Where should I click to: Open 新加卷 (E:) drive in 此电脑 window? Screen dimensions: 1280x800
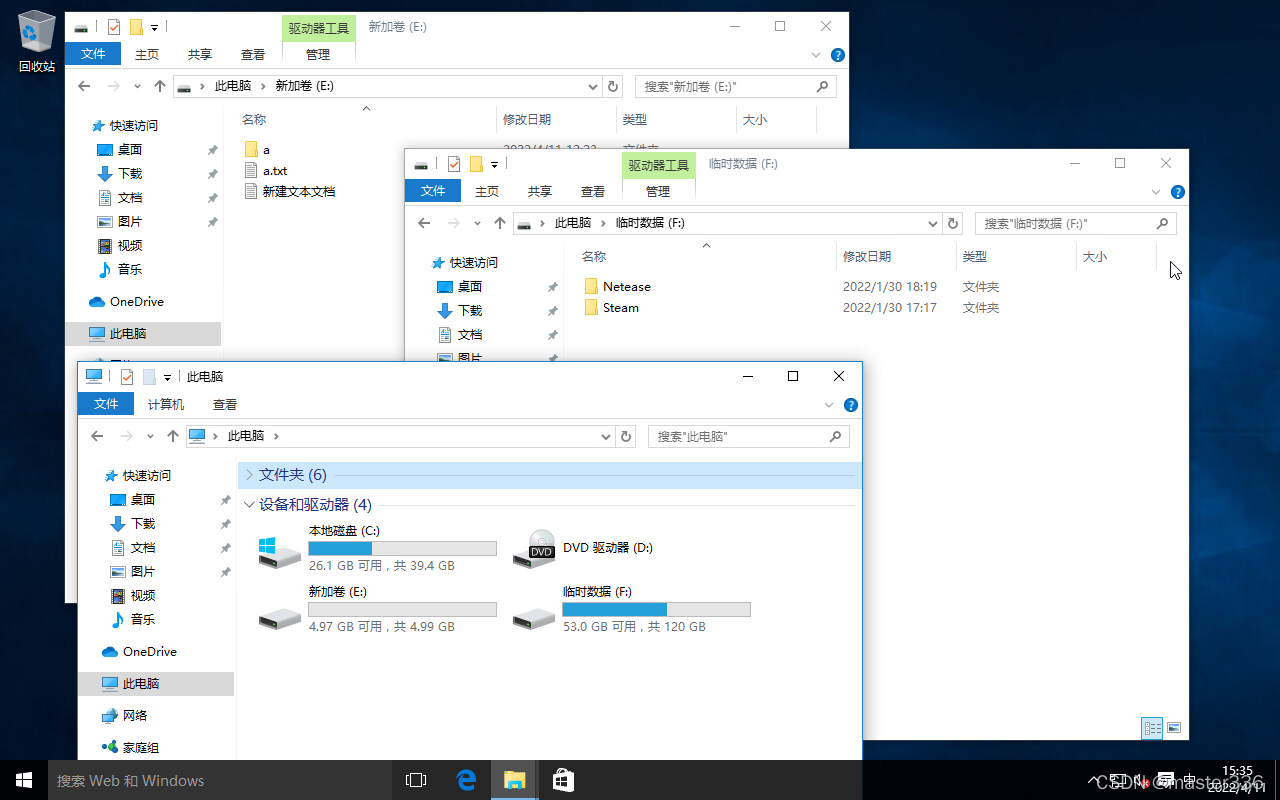click(x=376, y=609)
